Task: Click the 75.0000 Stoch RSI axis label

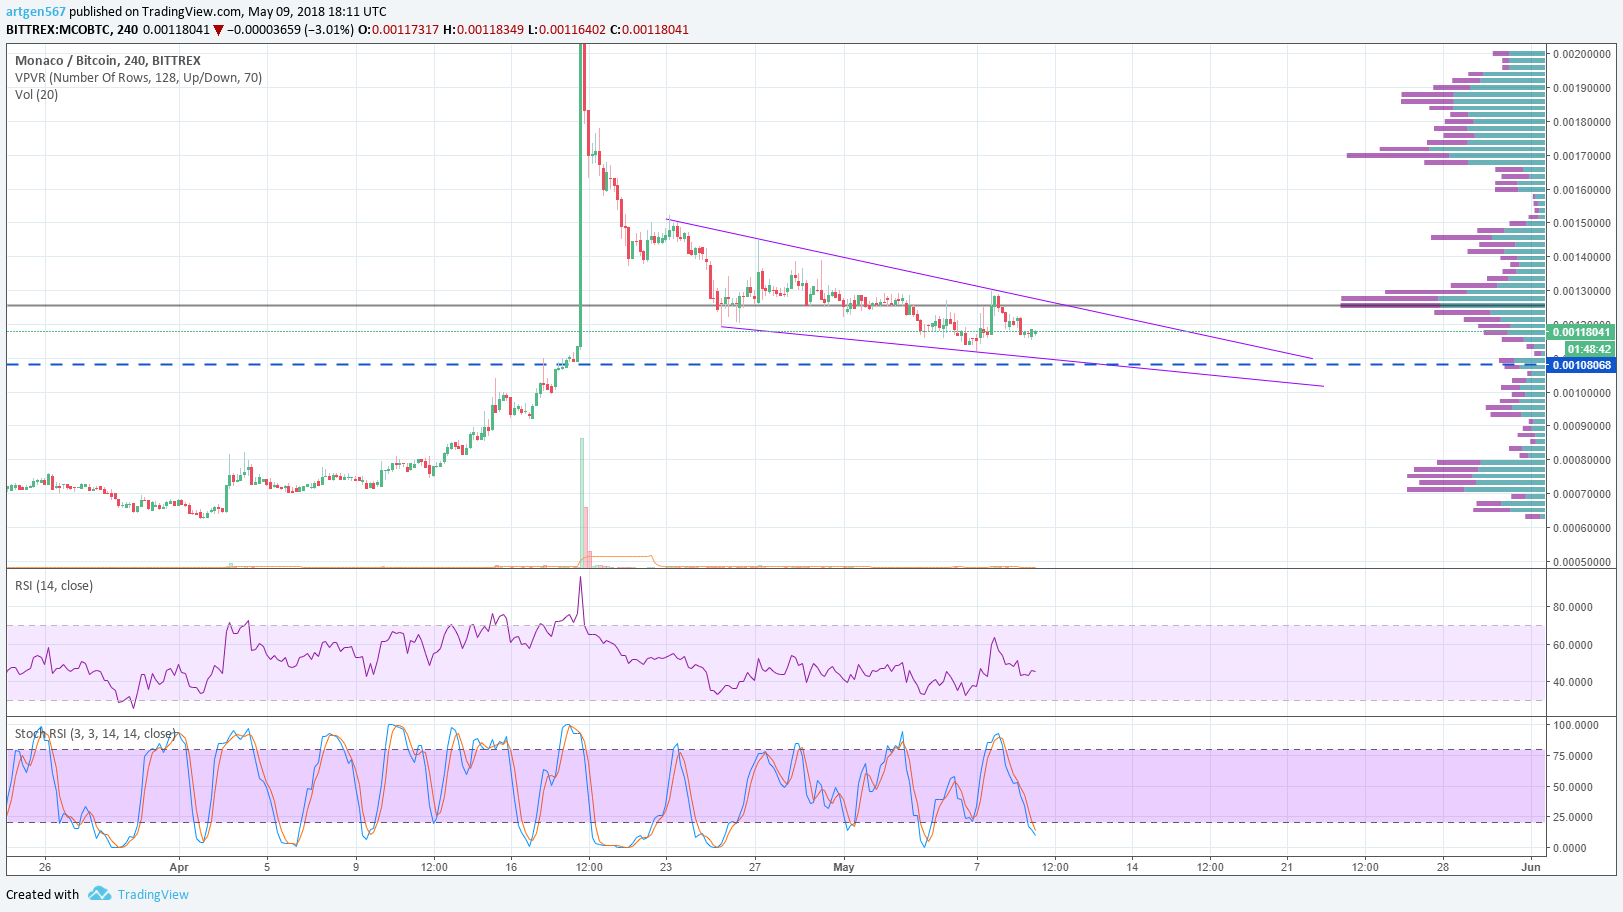Action: [x=1572, y=756]
